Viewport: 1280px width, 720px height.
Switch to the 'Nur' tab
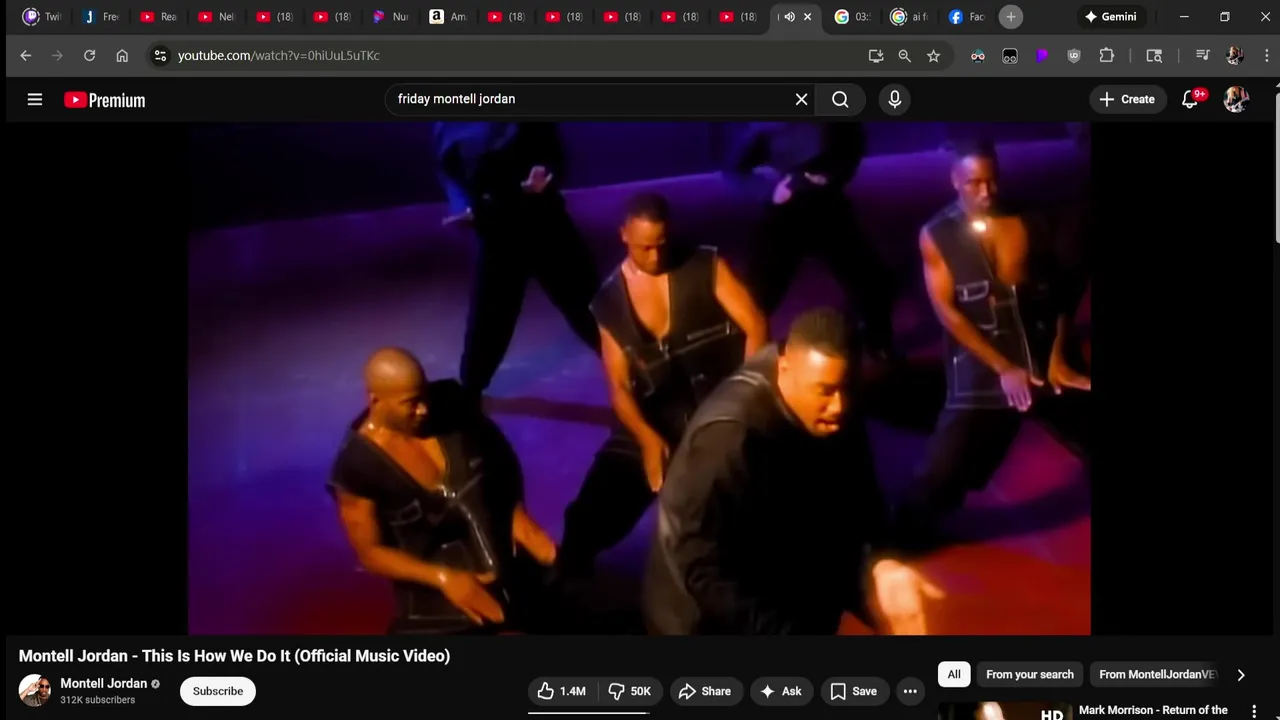391,17
